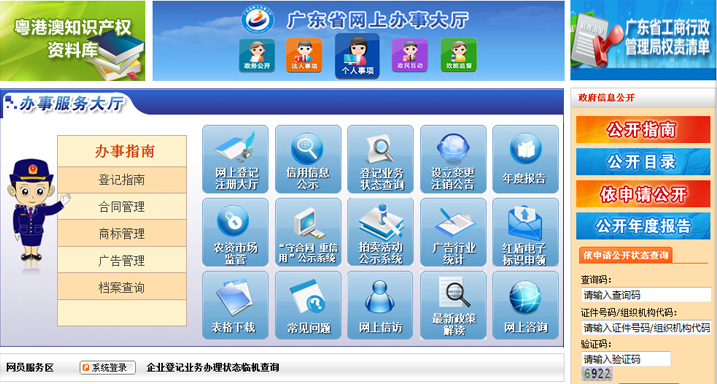Screen dimensions: 717x384
Task: Open 信用信息公示 icon tile
Action: 308,159
